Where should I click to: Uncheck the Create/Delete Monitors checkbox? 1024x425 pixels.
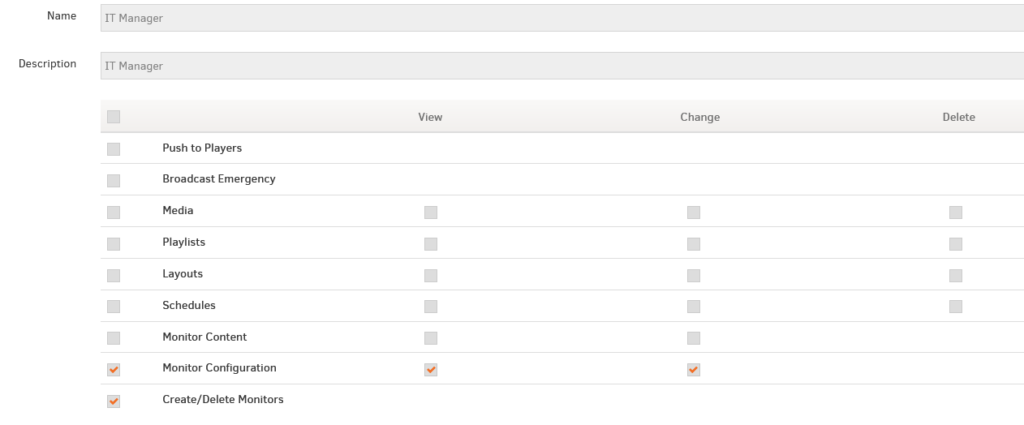114,401
